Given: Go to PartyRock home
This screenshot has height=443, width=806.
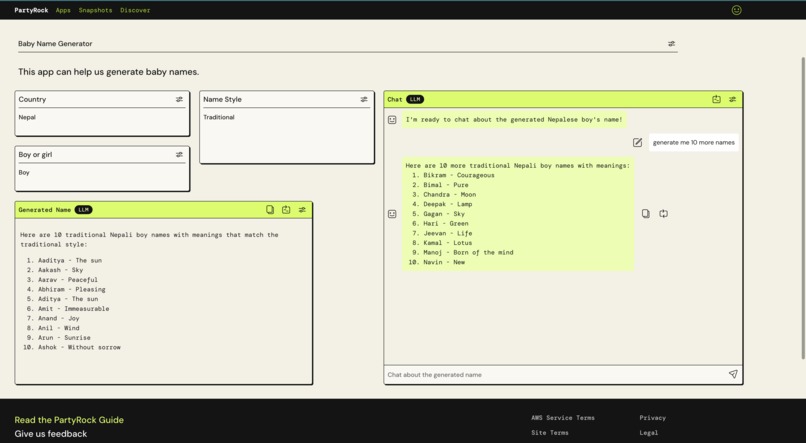Looking at the screenshot, I should click(31, 10).
